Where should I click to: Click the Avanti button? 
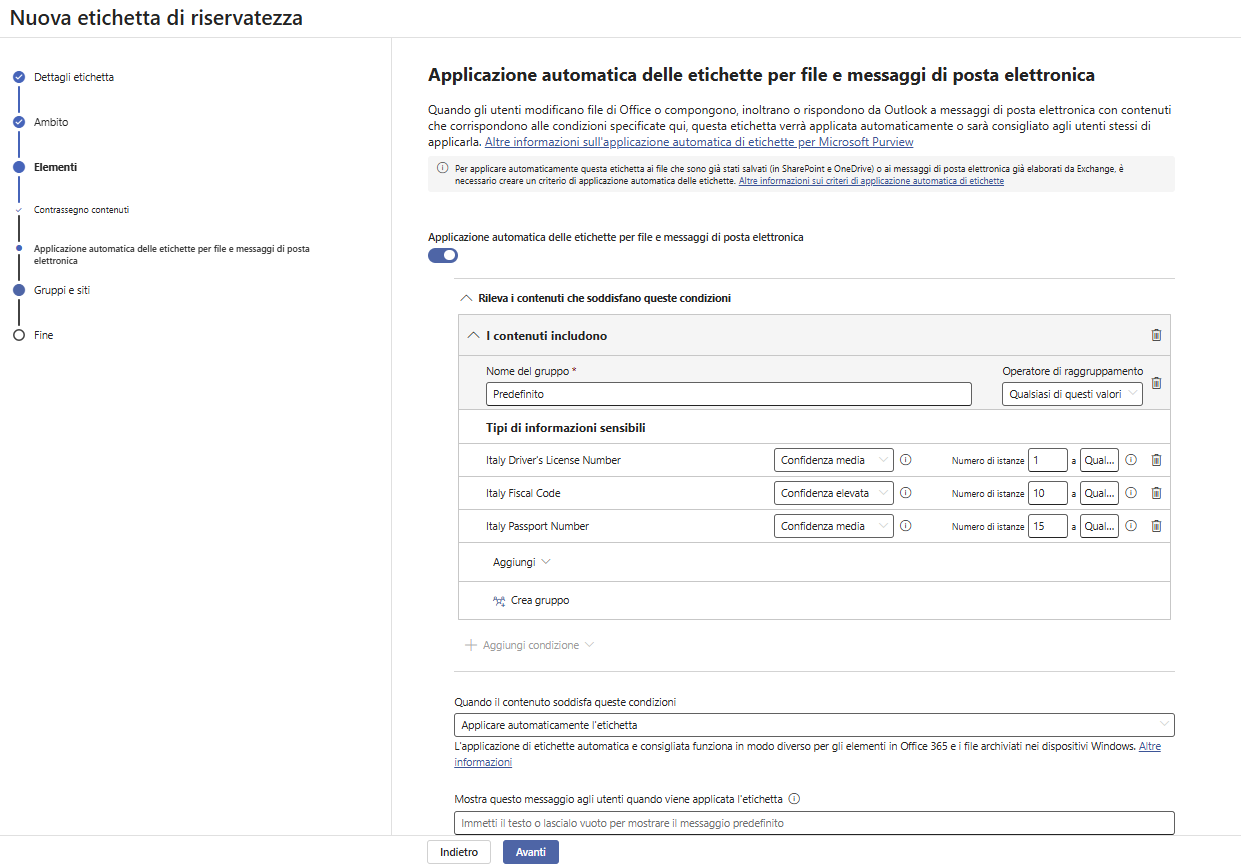pos(531,852)
